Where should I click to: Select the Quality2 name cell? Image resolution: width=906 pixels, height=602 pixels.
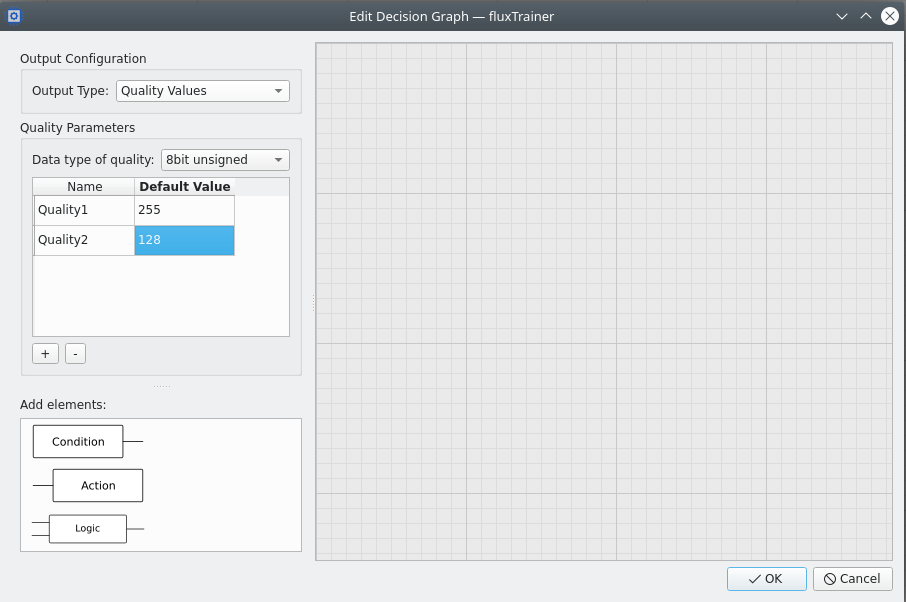[x=84, y=240]
